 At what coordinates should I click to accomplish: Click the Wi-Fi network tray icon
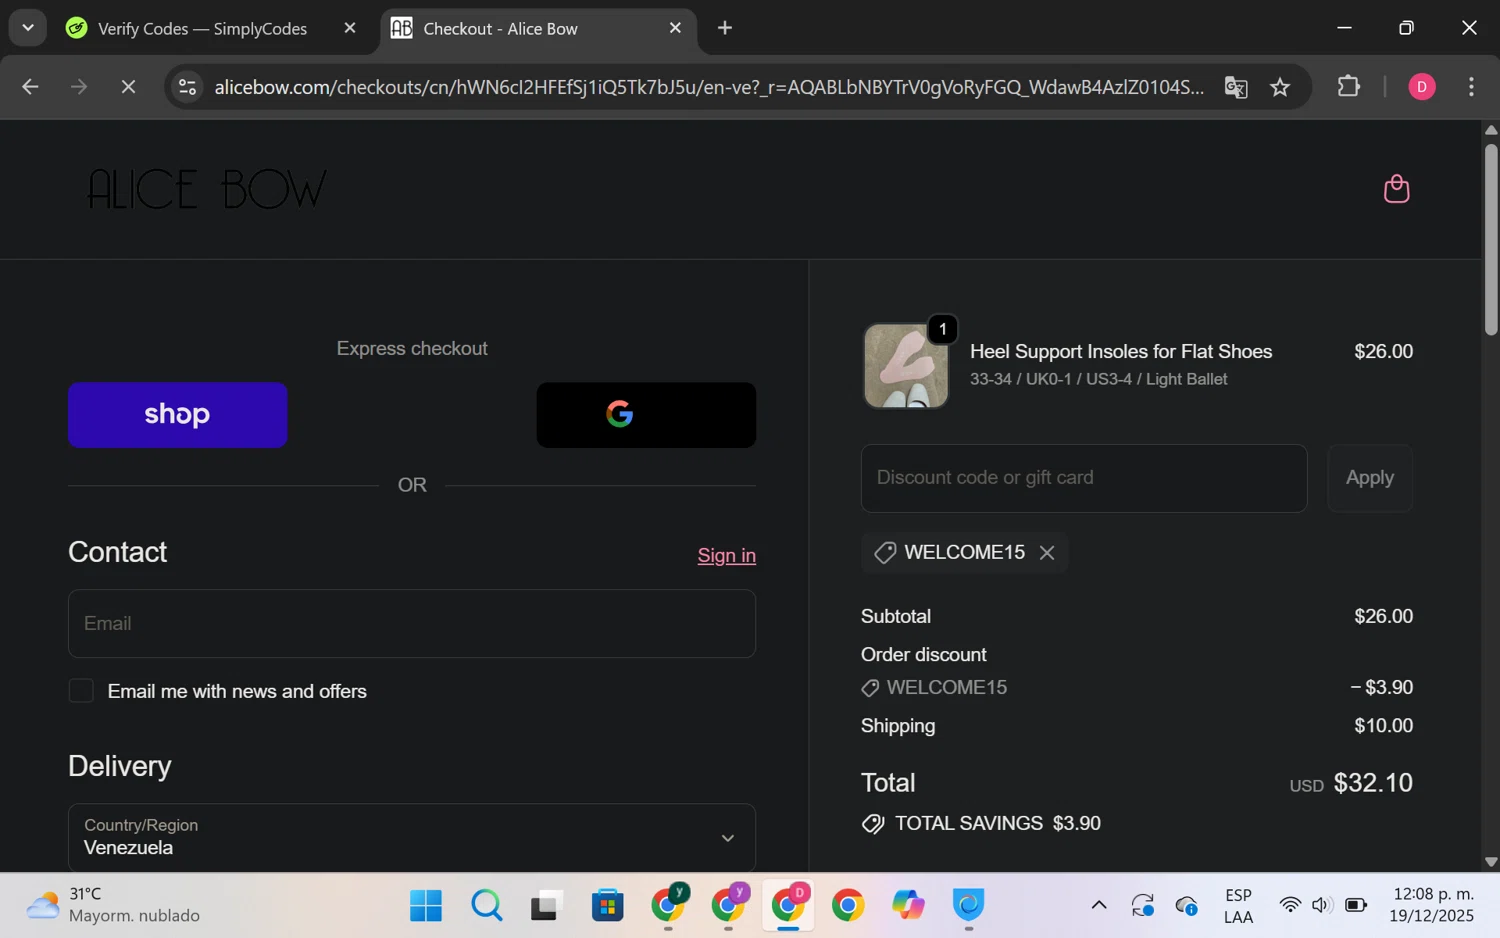coord(1290,906)
